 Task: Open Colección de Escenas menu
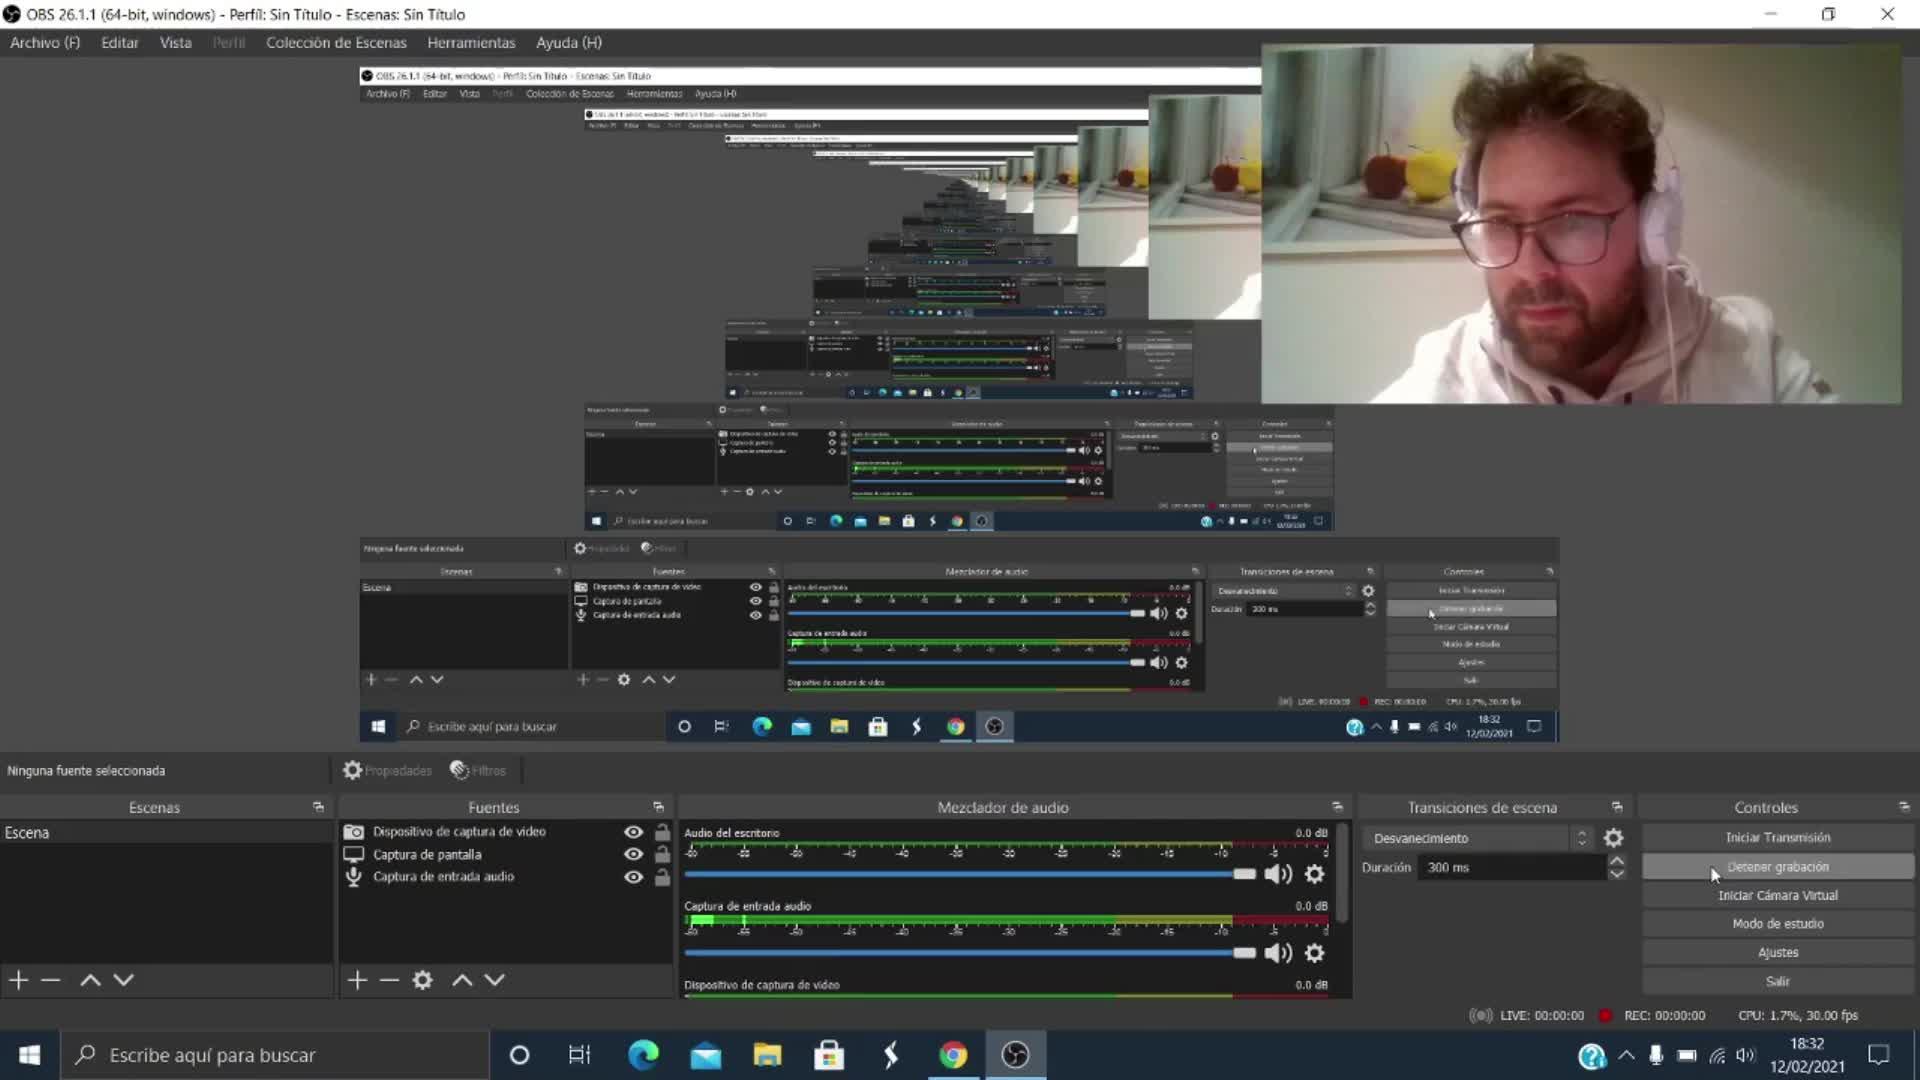336,43
